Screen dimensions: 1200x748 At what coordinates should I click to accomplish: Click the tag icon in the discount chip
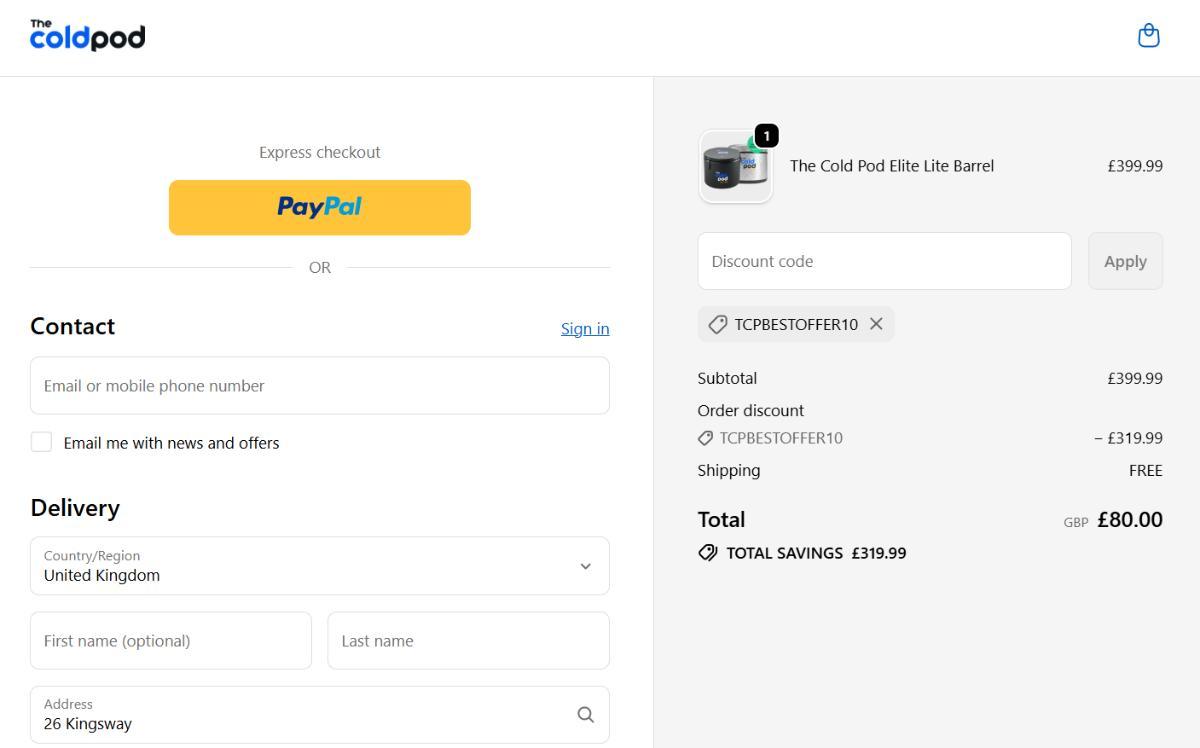pos(717,324)
